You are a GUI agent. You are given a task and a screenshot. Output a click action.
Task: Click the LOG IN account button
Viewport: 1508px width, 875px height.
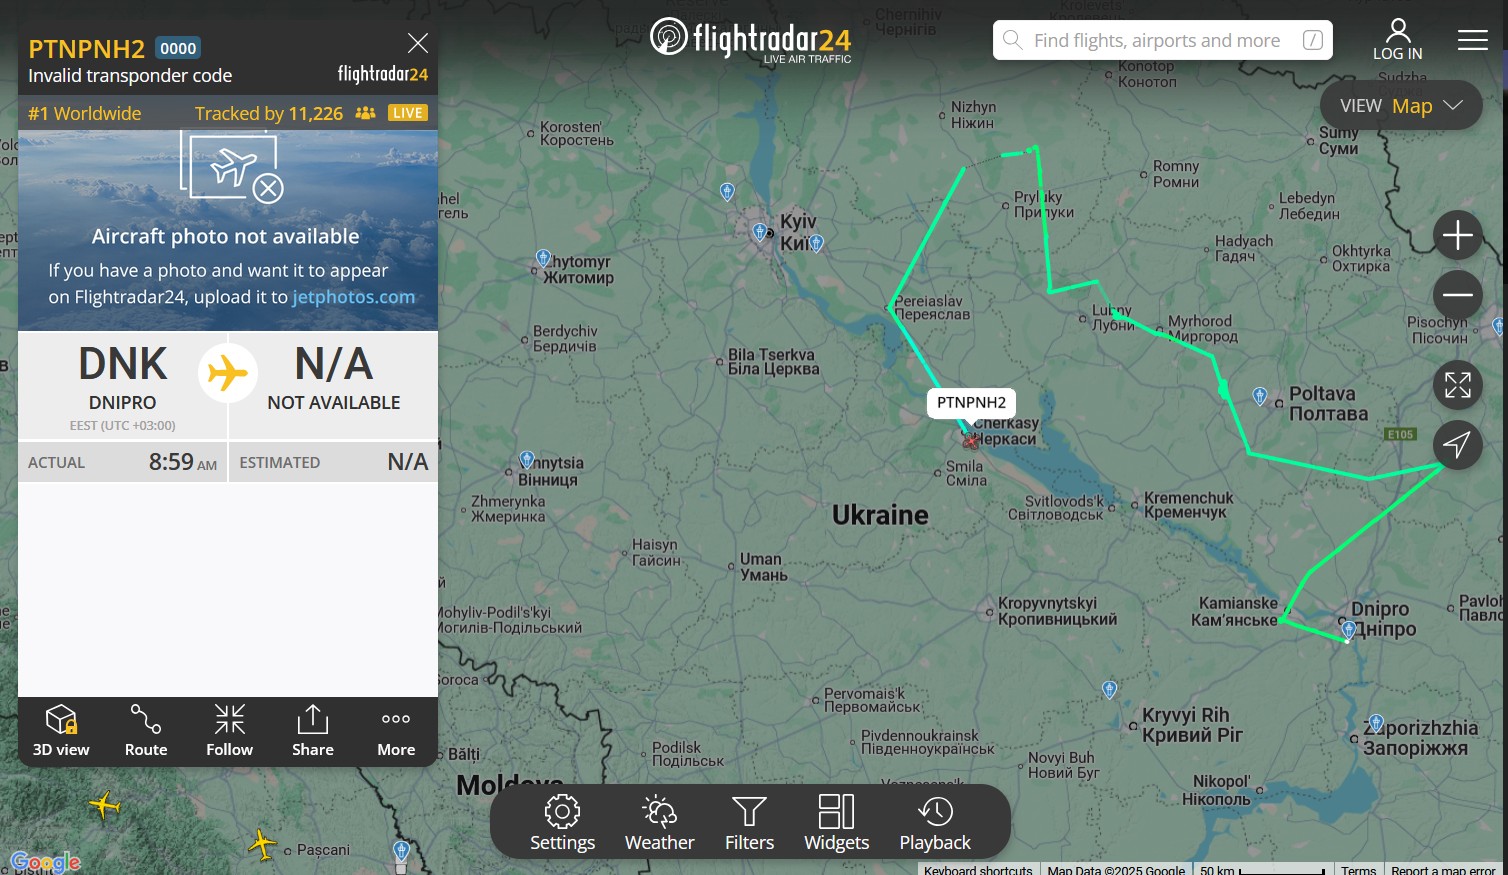pos(1397,40)
